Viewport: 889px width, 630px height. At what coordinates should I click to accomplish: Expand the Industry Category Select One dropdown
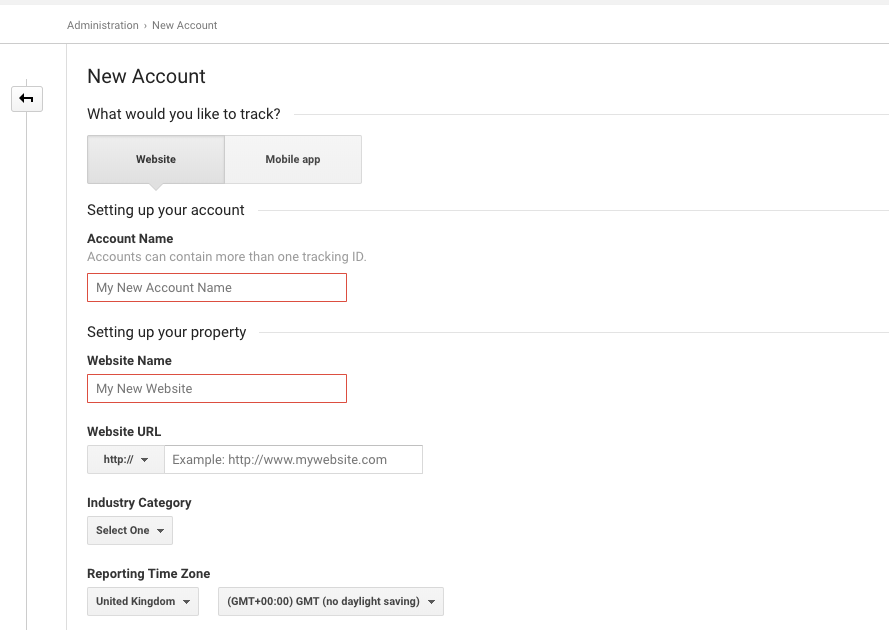point(130,531)
